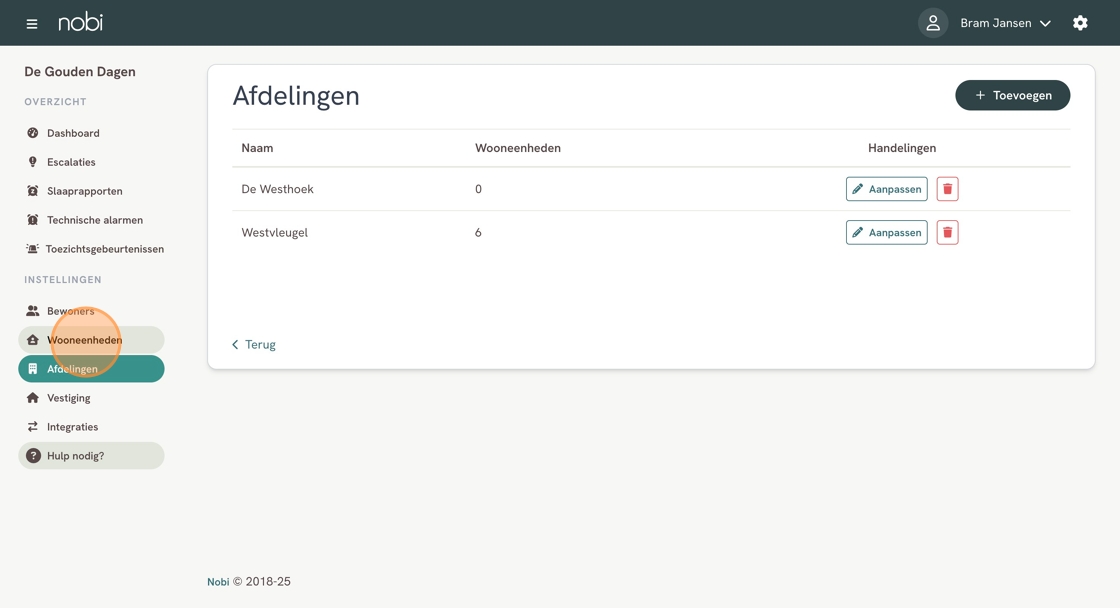Delete the De Westhoek department
Screen dimensions: 1120x608
[947, 189]
